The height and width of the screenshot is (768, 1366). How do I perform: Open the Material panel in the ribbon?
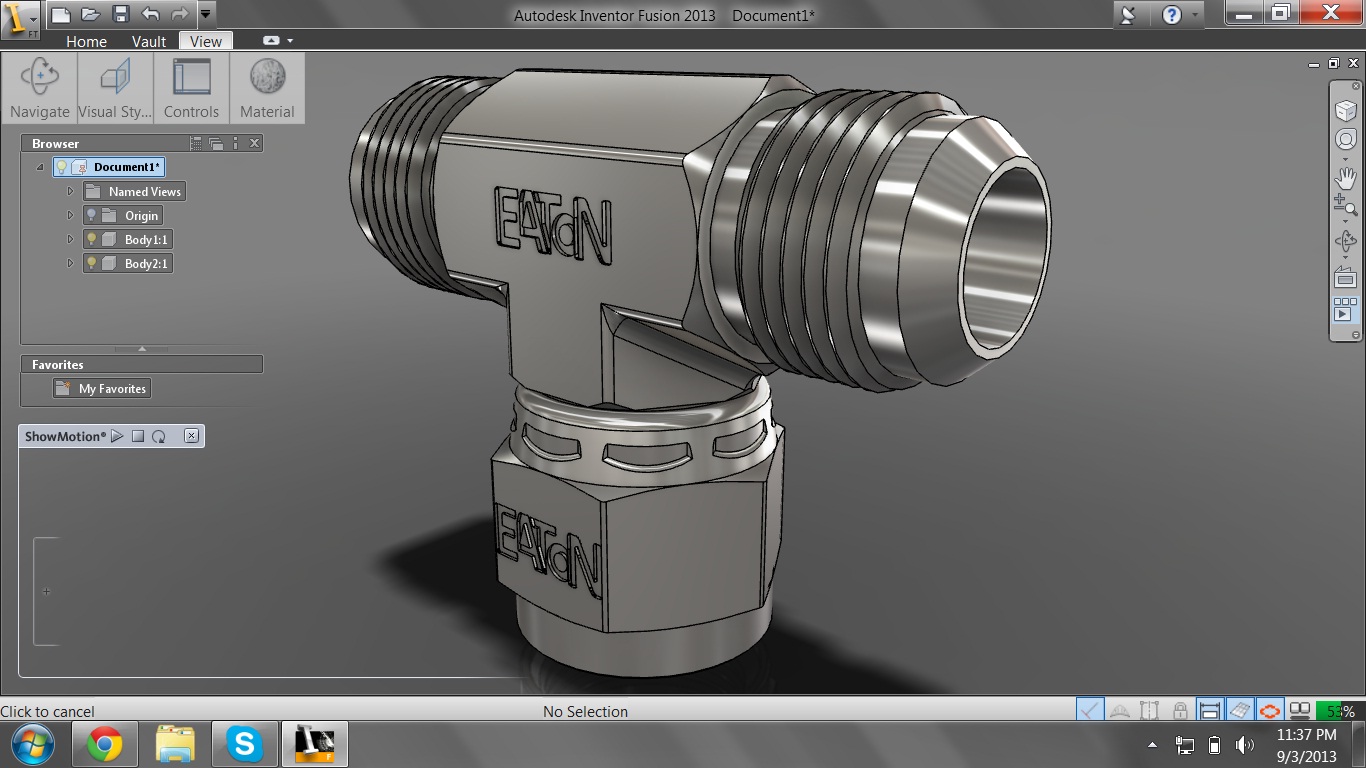coord(267,88)
